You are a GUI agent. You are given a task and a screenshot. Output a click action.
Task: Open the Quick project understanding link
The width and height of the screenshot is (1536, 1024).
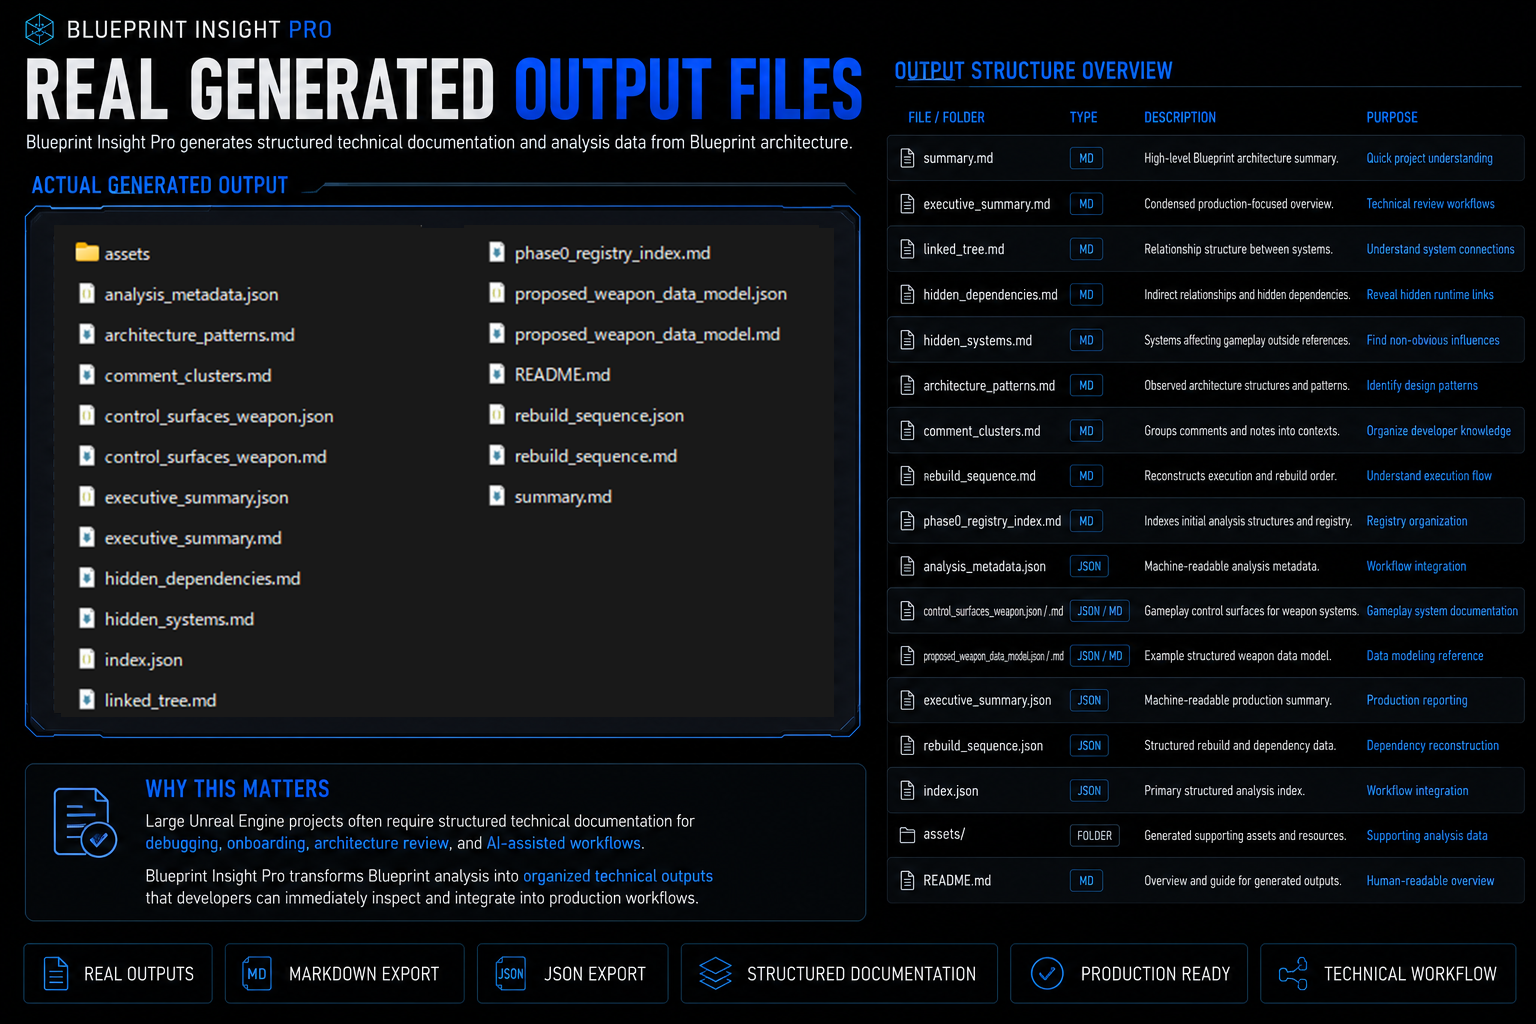click(x=1429, y=158)
